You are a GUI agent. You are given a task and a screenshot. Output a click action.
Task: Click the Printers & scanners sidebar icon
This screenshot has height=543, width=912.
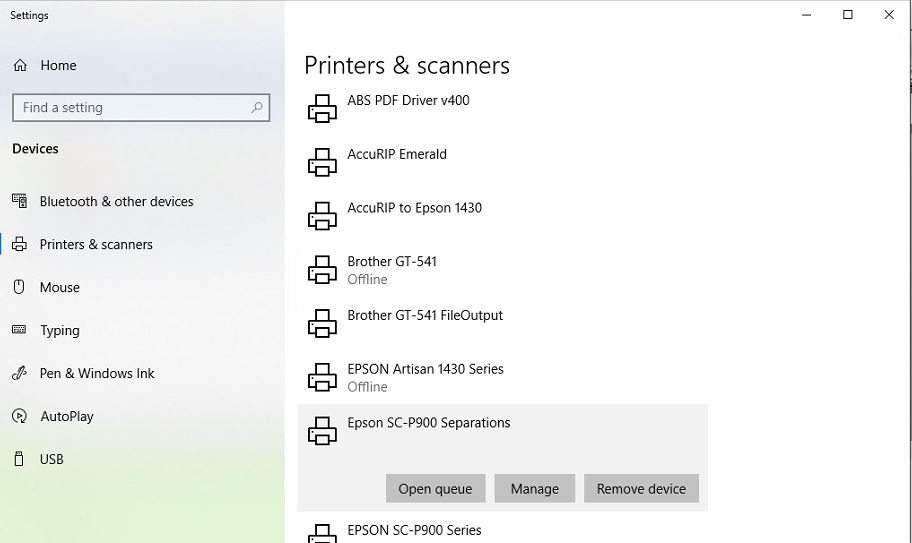point(19,244)
